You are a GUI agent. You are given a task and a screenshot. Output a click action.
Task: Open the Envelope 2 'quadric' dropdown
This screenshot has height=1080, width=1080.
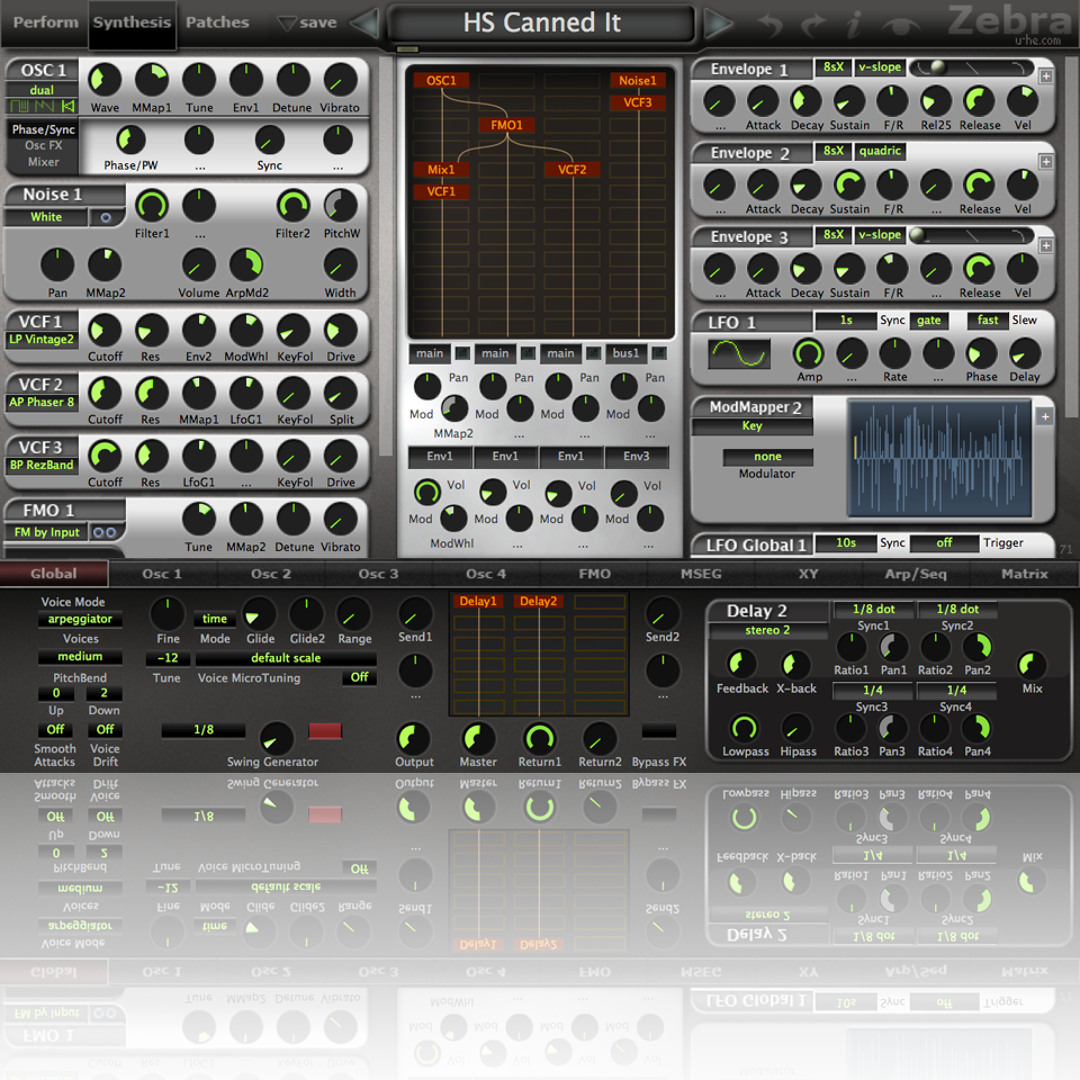[880, 151]
